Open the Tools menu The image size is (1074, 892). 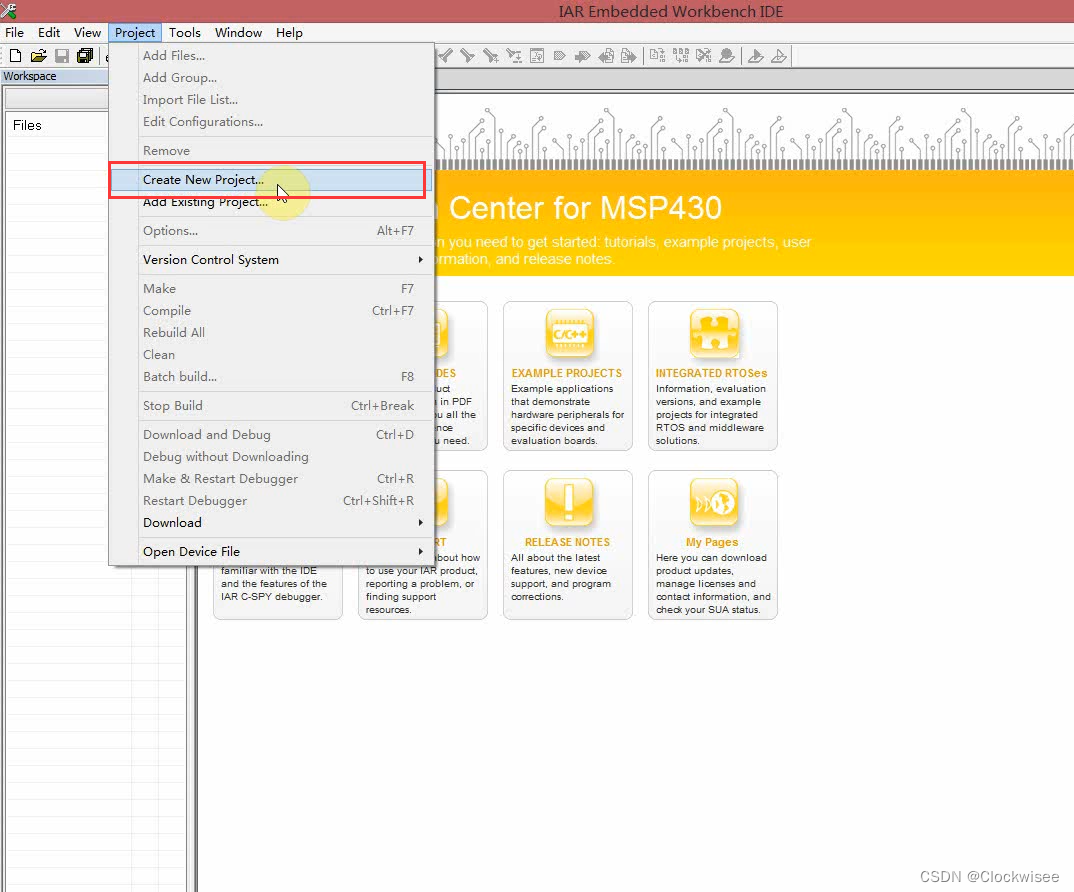(x=185, y=33)
